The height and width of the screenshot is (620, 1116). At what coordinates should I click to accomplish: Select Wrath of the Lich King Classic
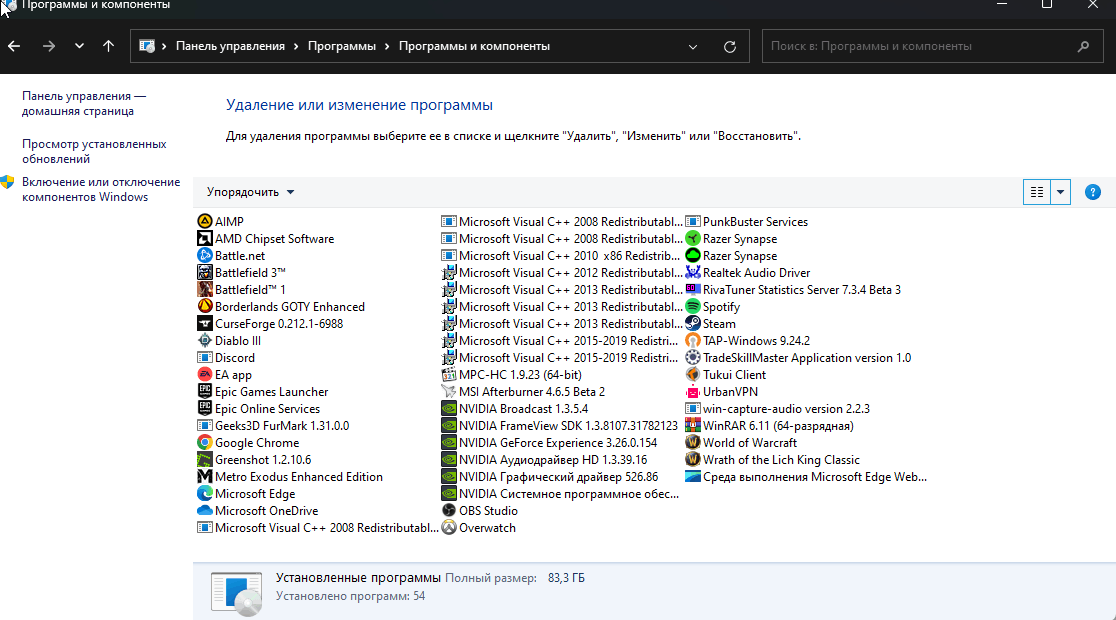(772, 460)
